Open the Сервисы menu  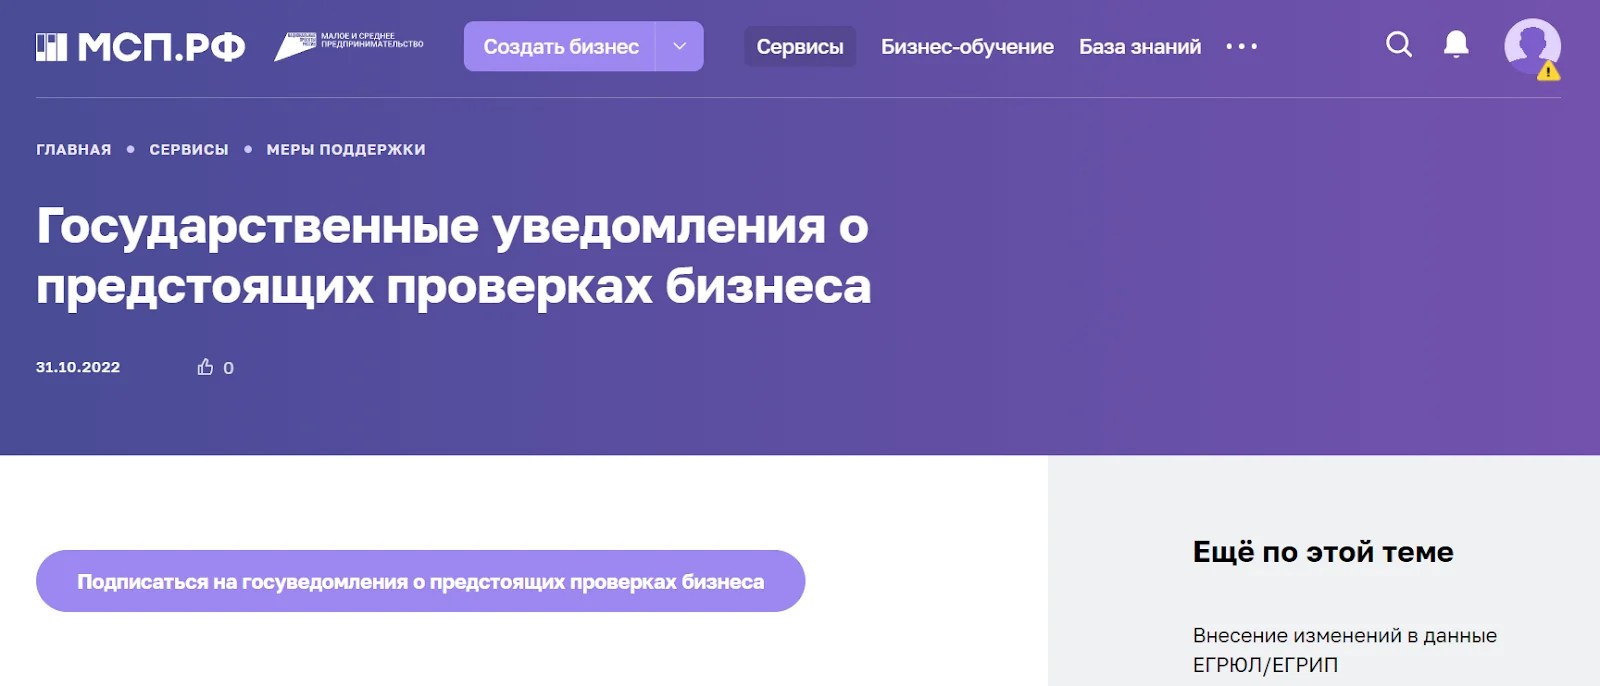(799, 47)
